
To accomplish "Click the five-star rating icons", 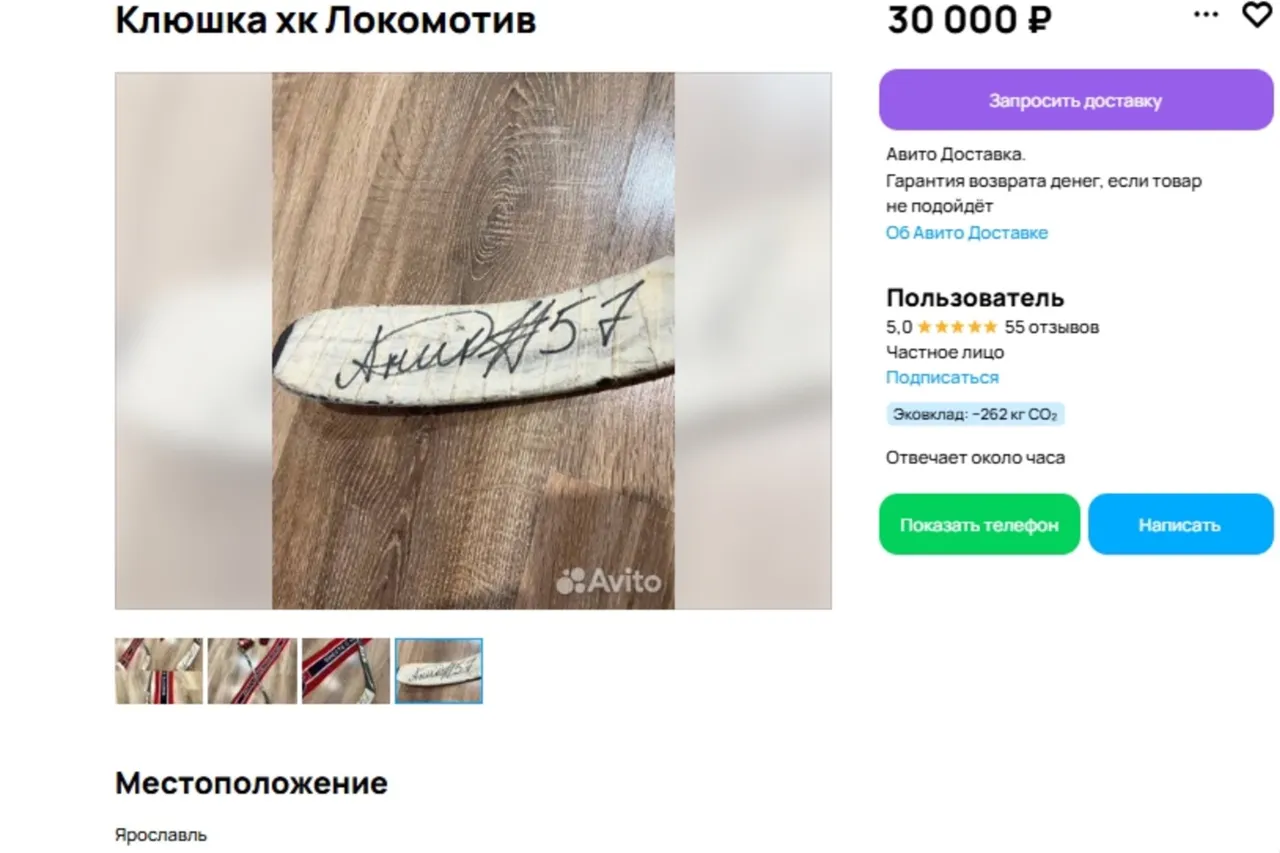I will click(x=957, y=327).
